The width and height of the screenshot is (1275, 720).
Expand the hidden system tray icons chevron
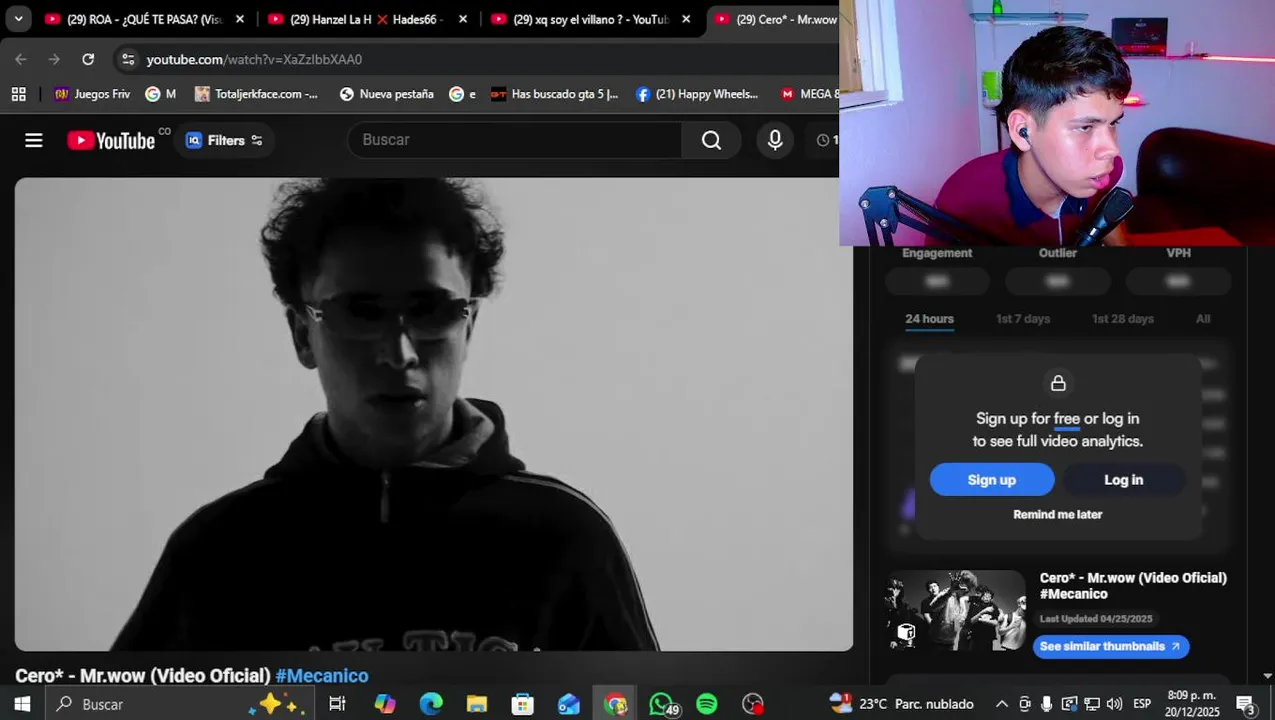pyautogui.click(x=1002, y=704)
